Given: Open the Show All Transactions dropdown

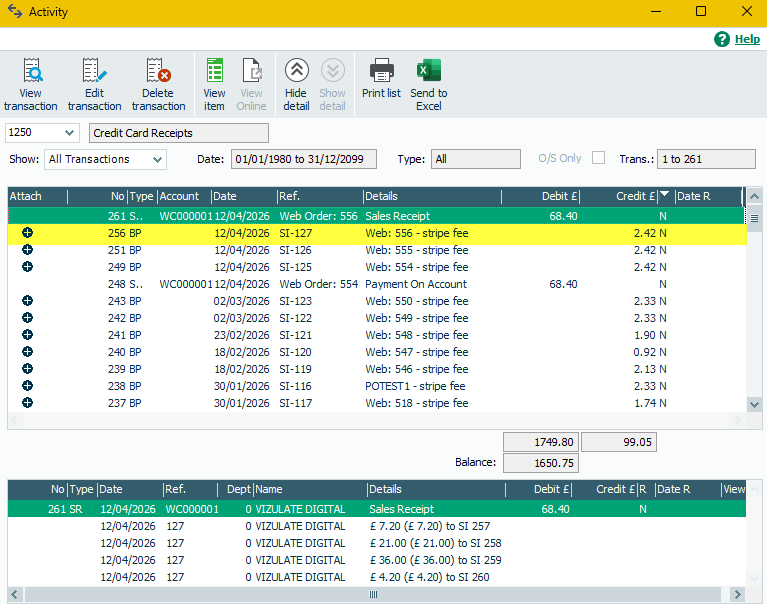Looking at the screenshot, I should 157,159.
